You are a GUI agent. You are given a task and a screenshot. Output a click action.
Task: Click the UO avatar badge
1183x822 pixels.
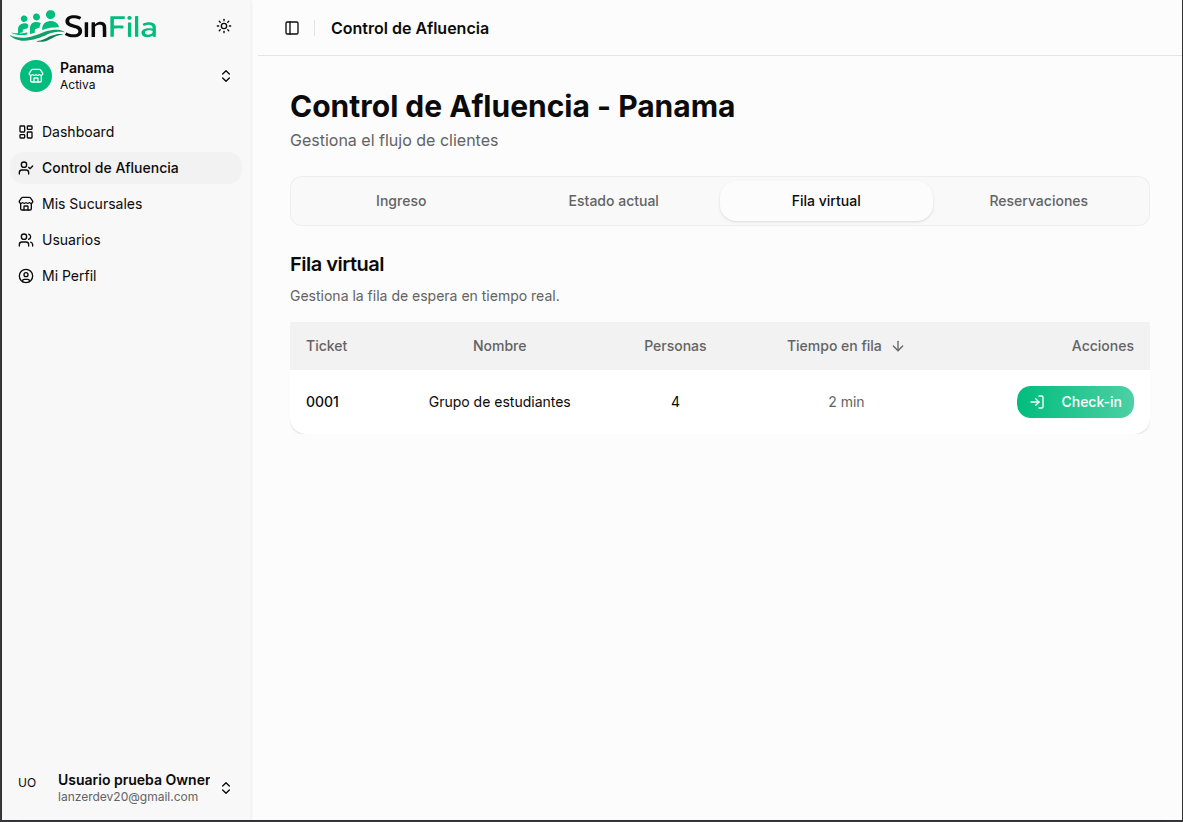[x=27, y=782]
